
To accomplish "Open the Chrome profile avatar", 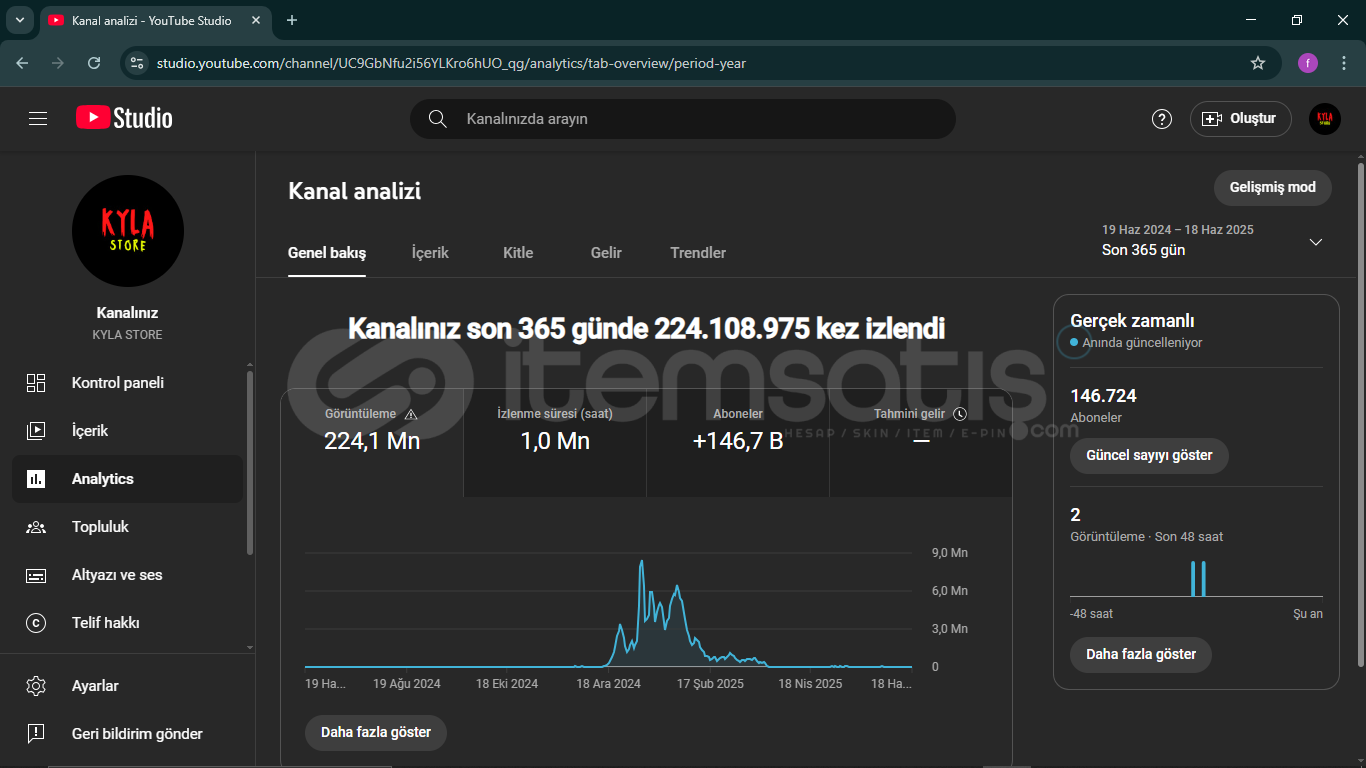I will coord(1308,63).
